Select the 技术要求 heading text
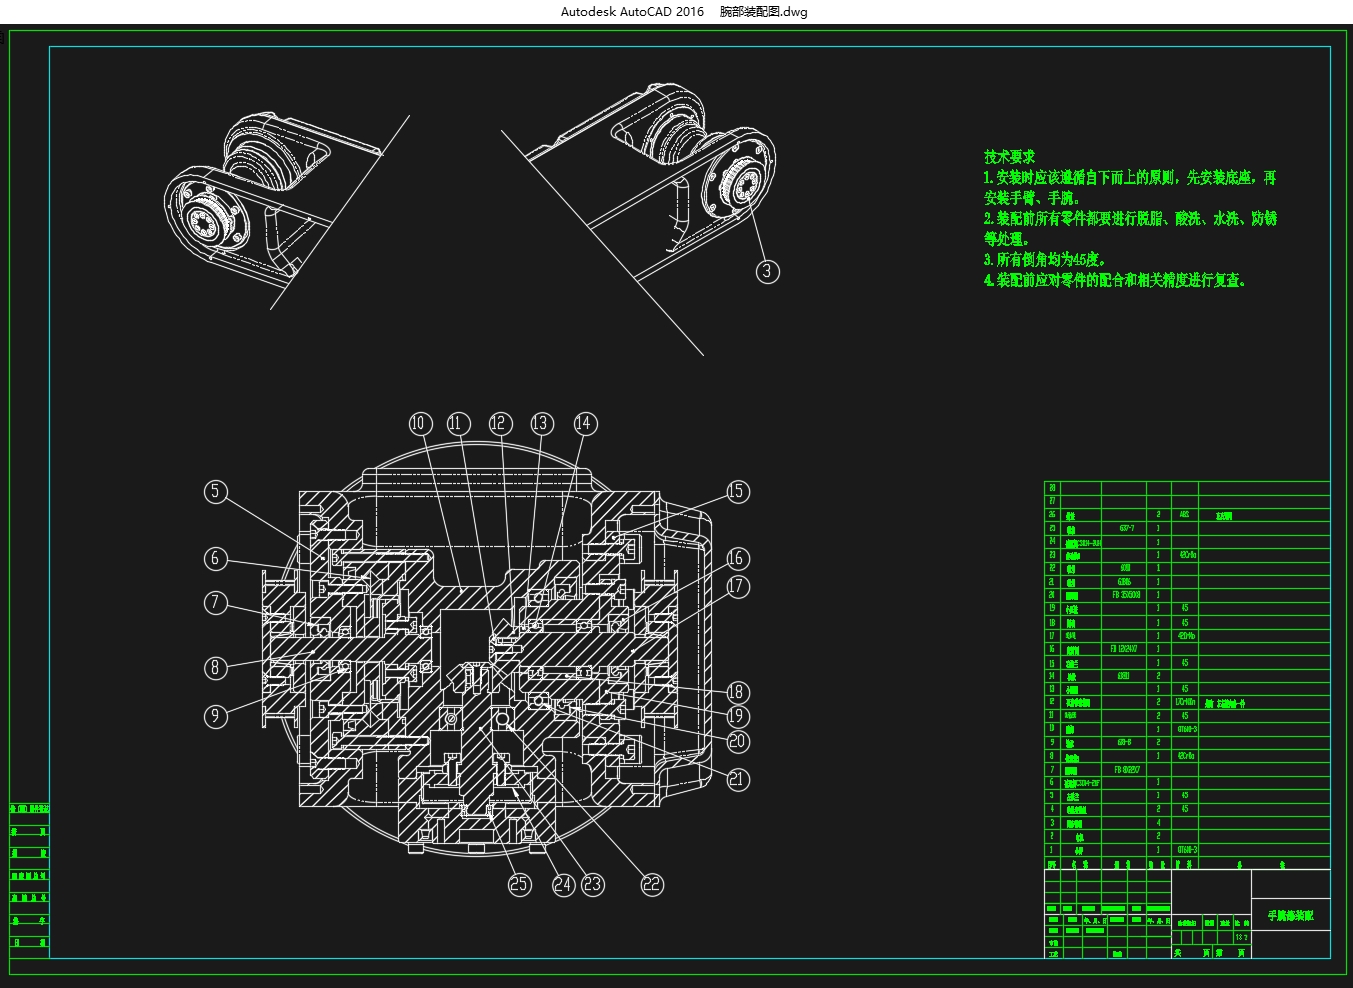The width and height of the screenshot is (1353, 988). tap(1009, 157)
